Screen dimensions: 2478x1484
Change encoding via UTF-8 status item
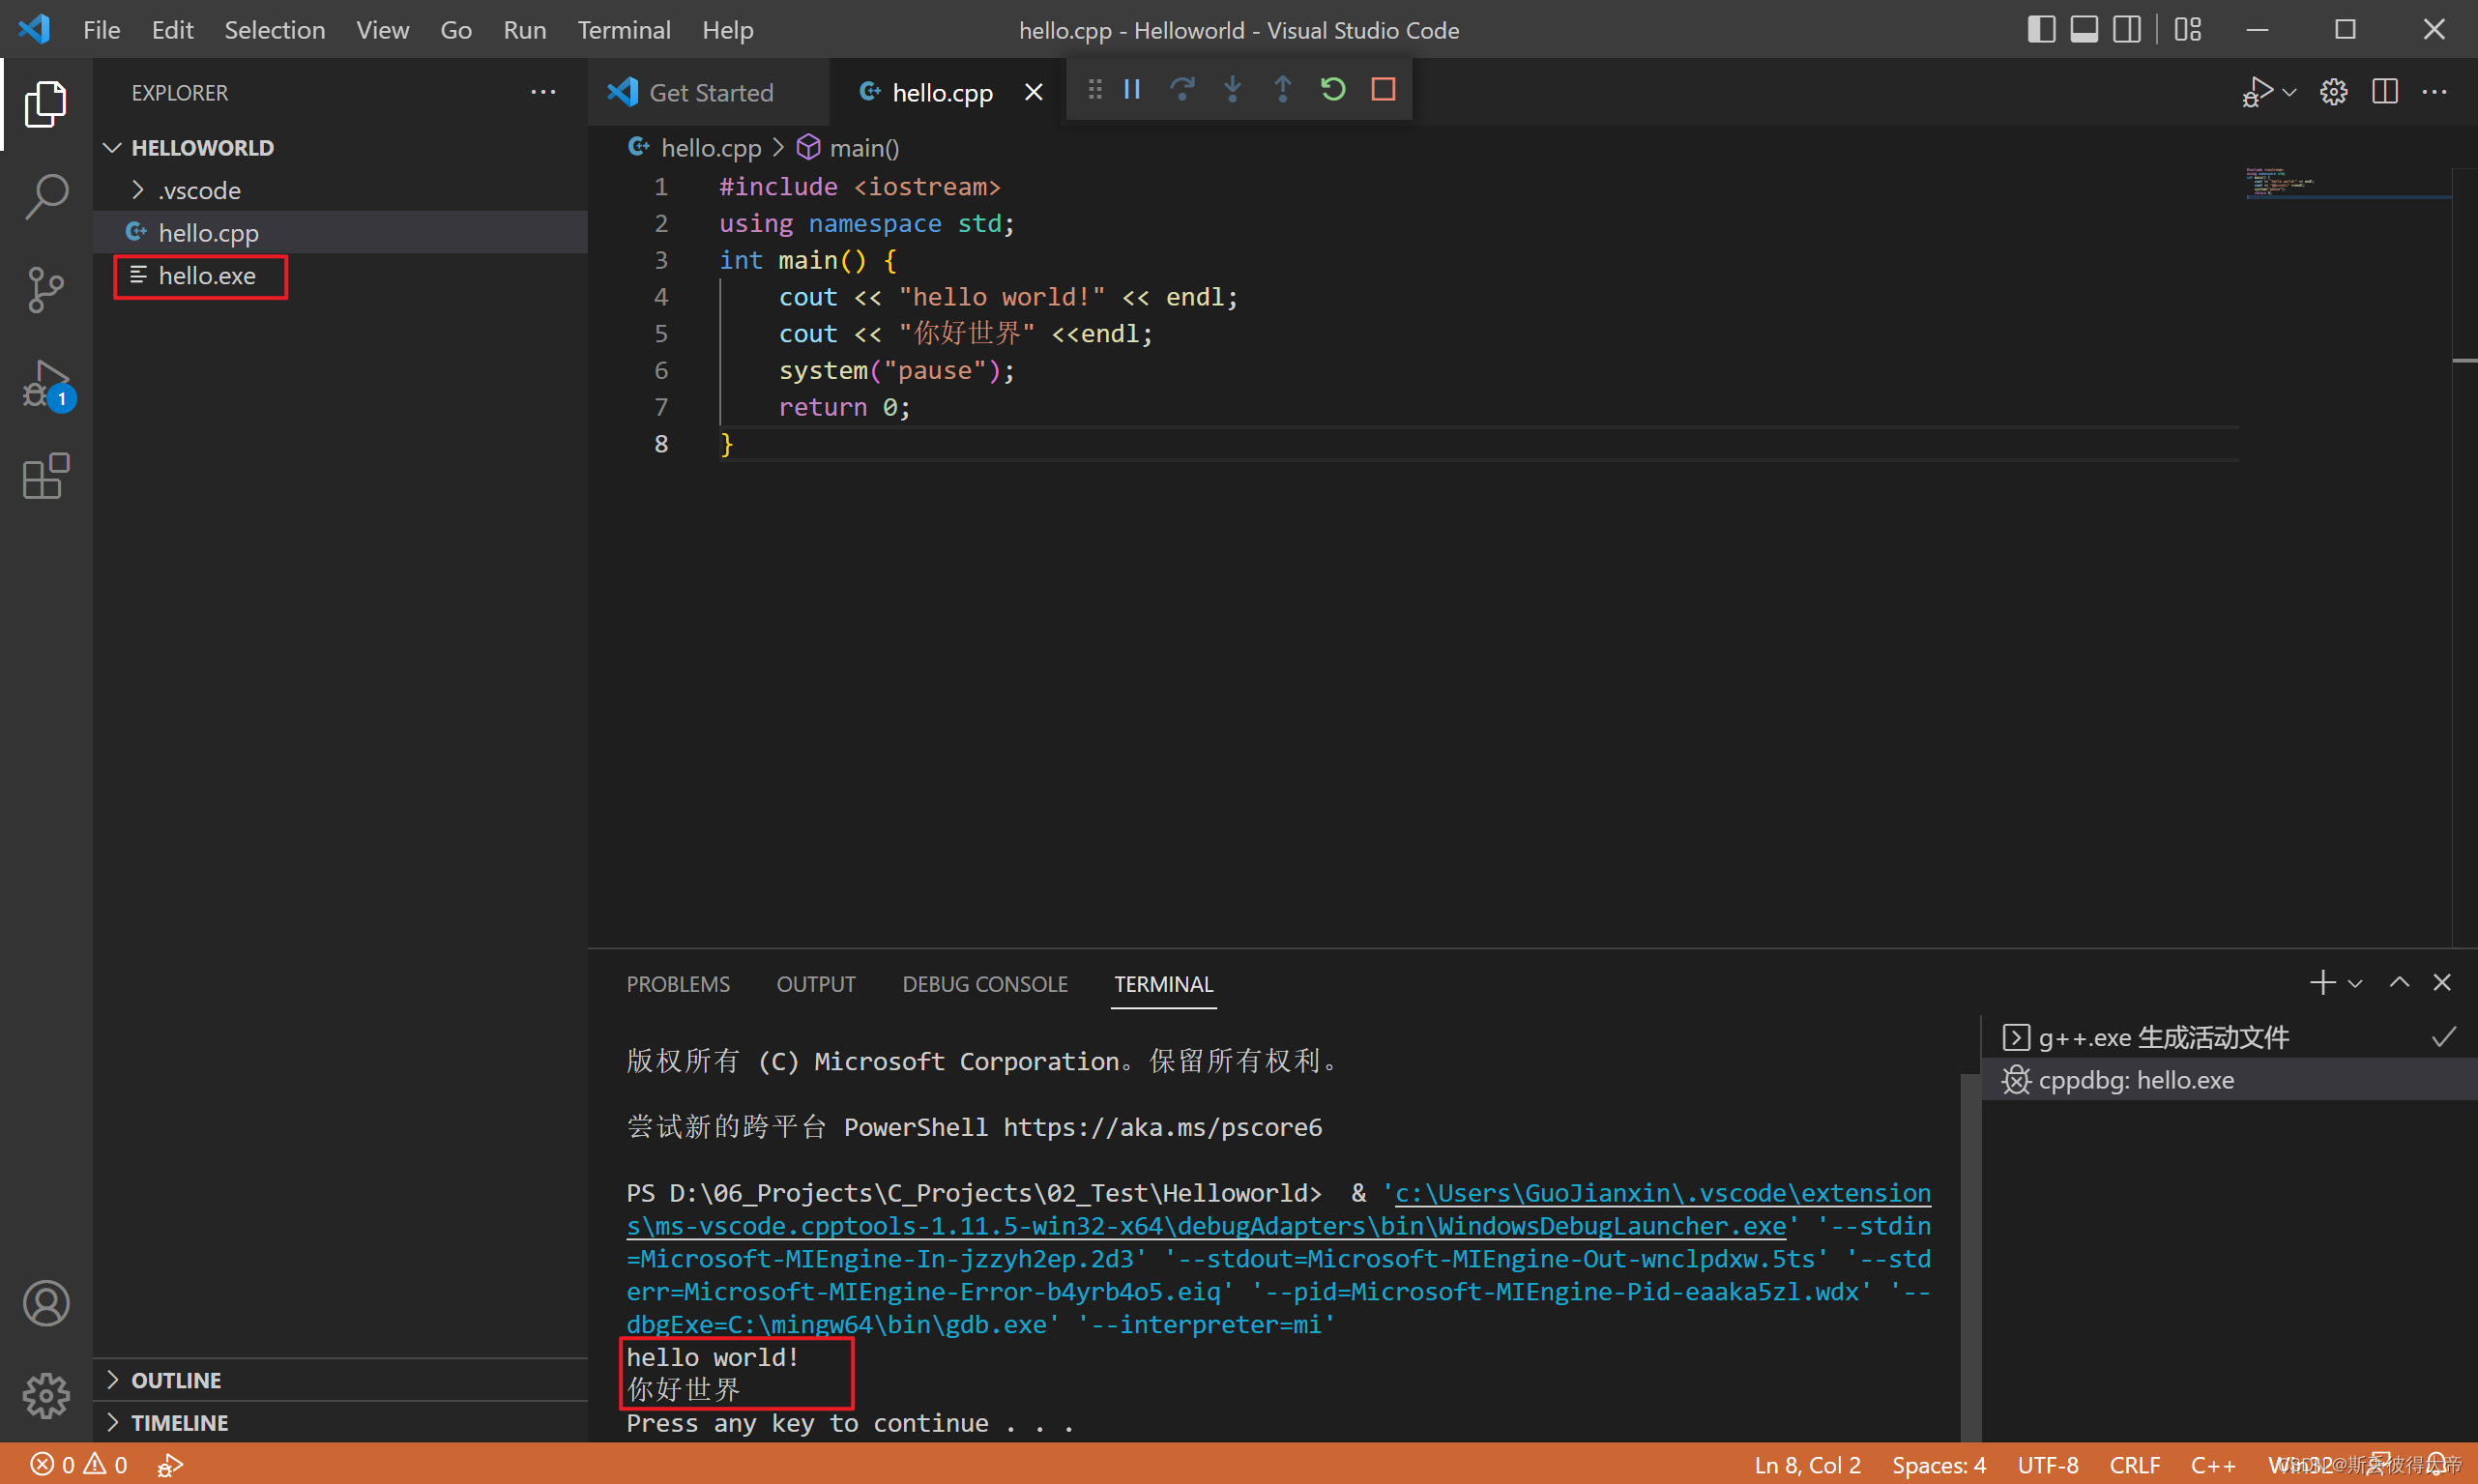pyautogui.click(x=2047, y=1465)
